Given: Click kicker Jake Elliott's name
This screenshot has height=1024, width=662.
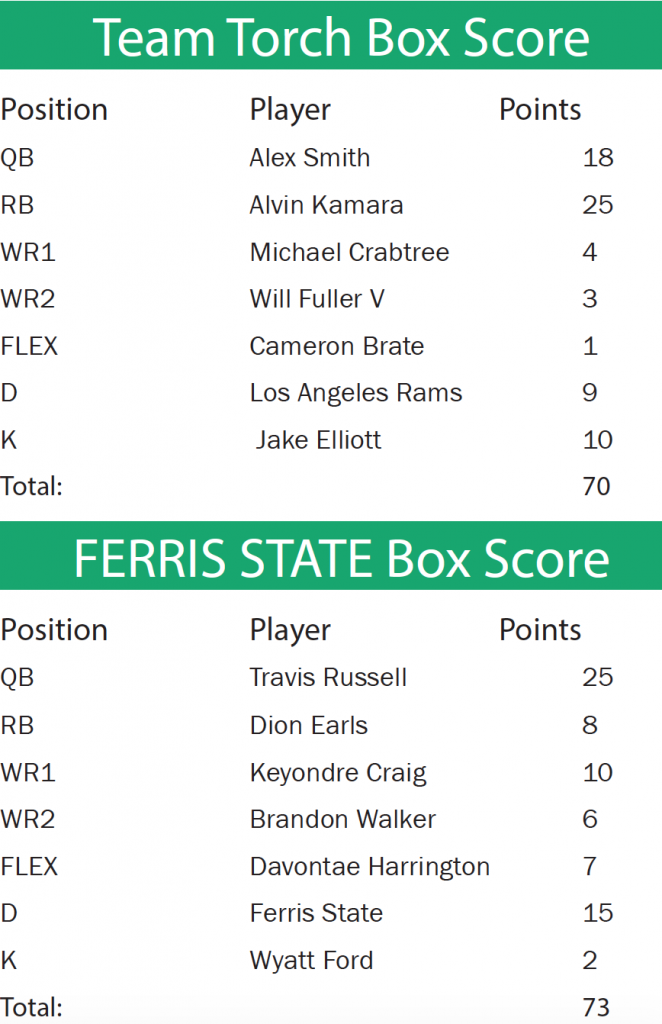Looking at the screenshot, I should (x=318, y=440).
